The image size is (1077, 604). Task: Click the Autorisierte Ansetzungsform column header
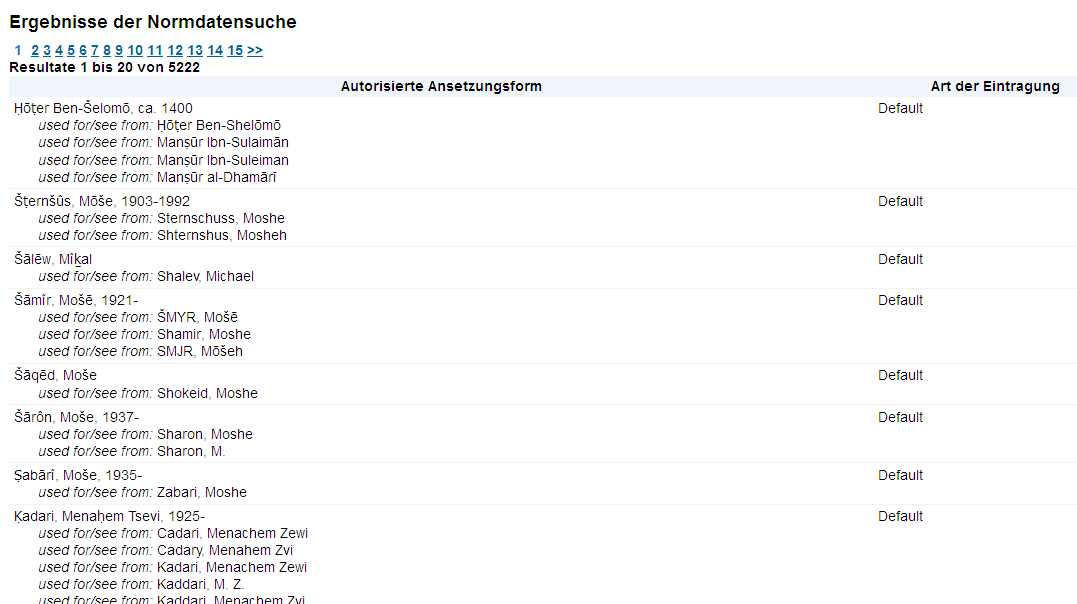click(441, 87)
